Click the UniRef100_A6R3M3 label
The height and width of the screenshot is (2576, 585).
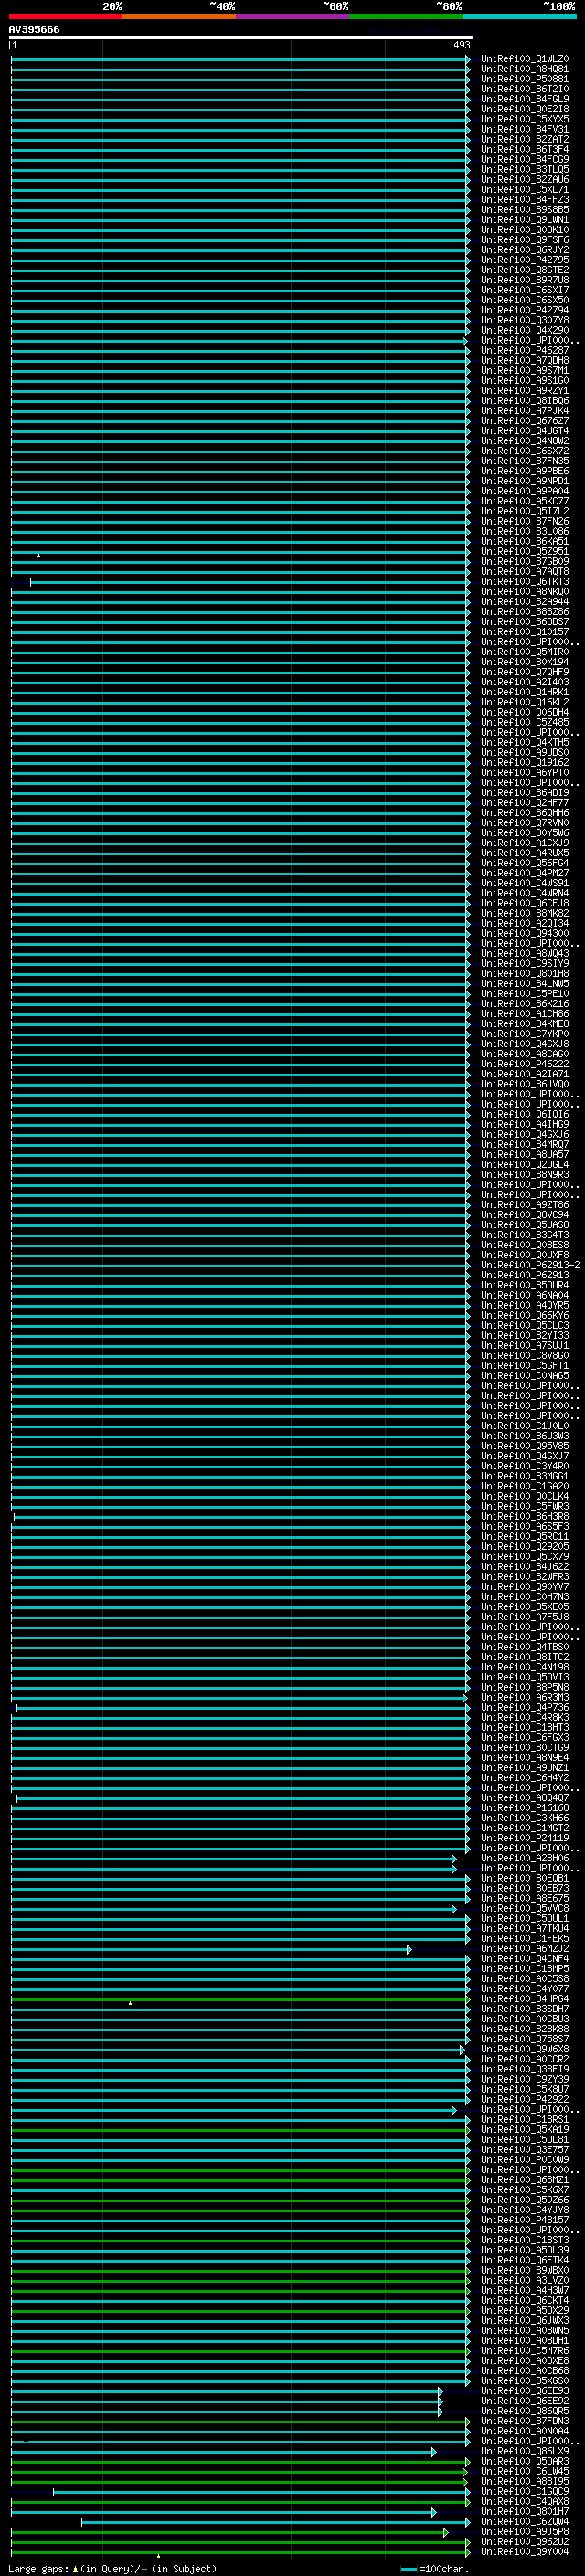[524, 1698]
